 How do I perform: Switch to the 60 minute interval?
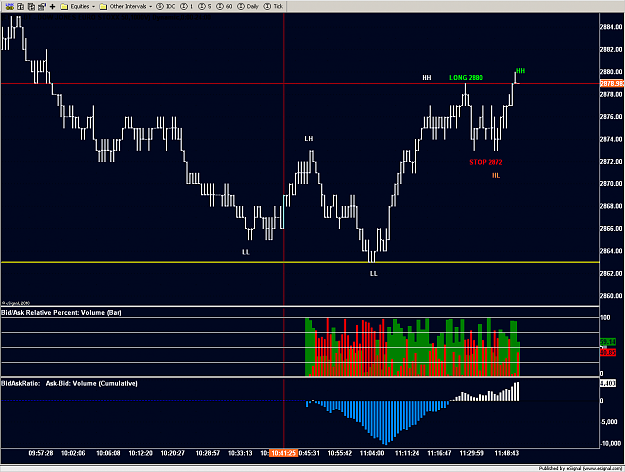224,6
